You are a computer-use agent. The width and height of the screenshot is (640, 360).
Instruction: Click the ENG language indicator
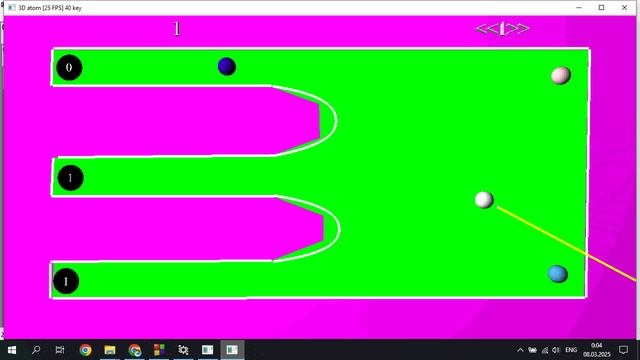click(571, 350)
